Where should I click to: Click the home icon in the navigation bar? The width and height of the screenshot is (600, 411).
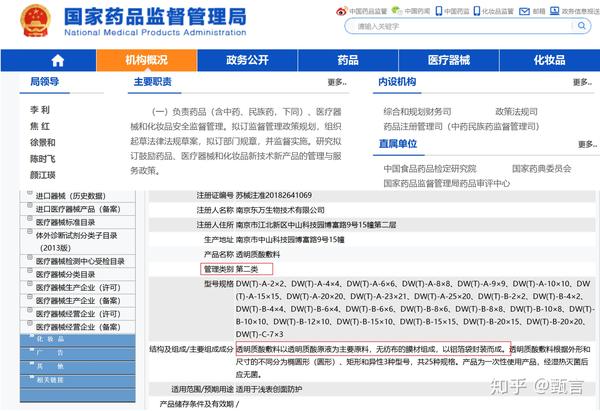point(58,60)
